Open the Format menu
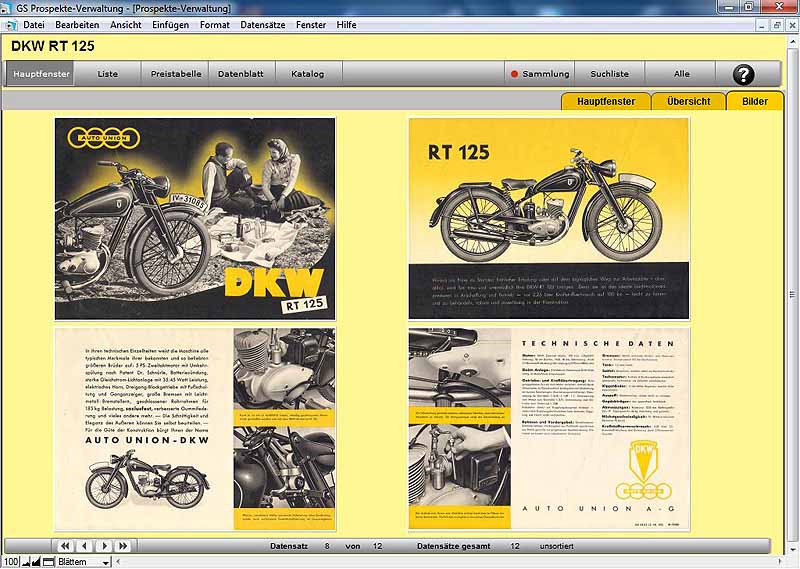Image resolution: width=800 pixels, height=569 pixels. click(x=214, y=25)
